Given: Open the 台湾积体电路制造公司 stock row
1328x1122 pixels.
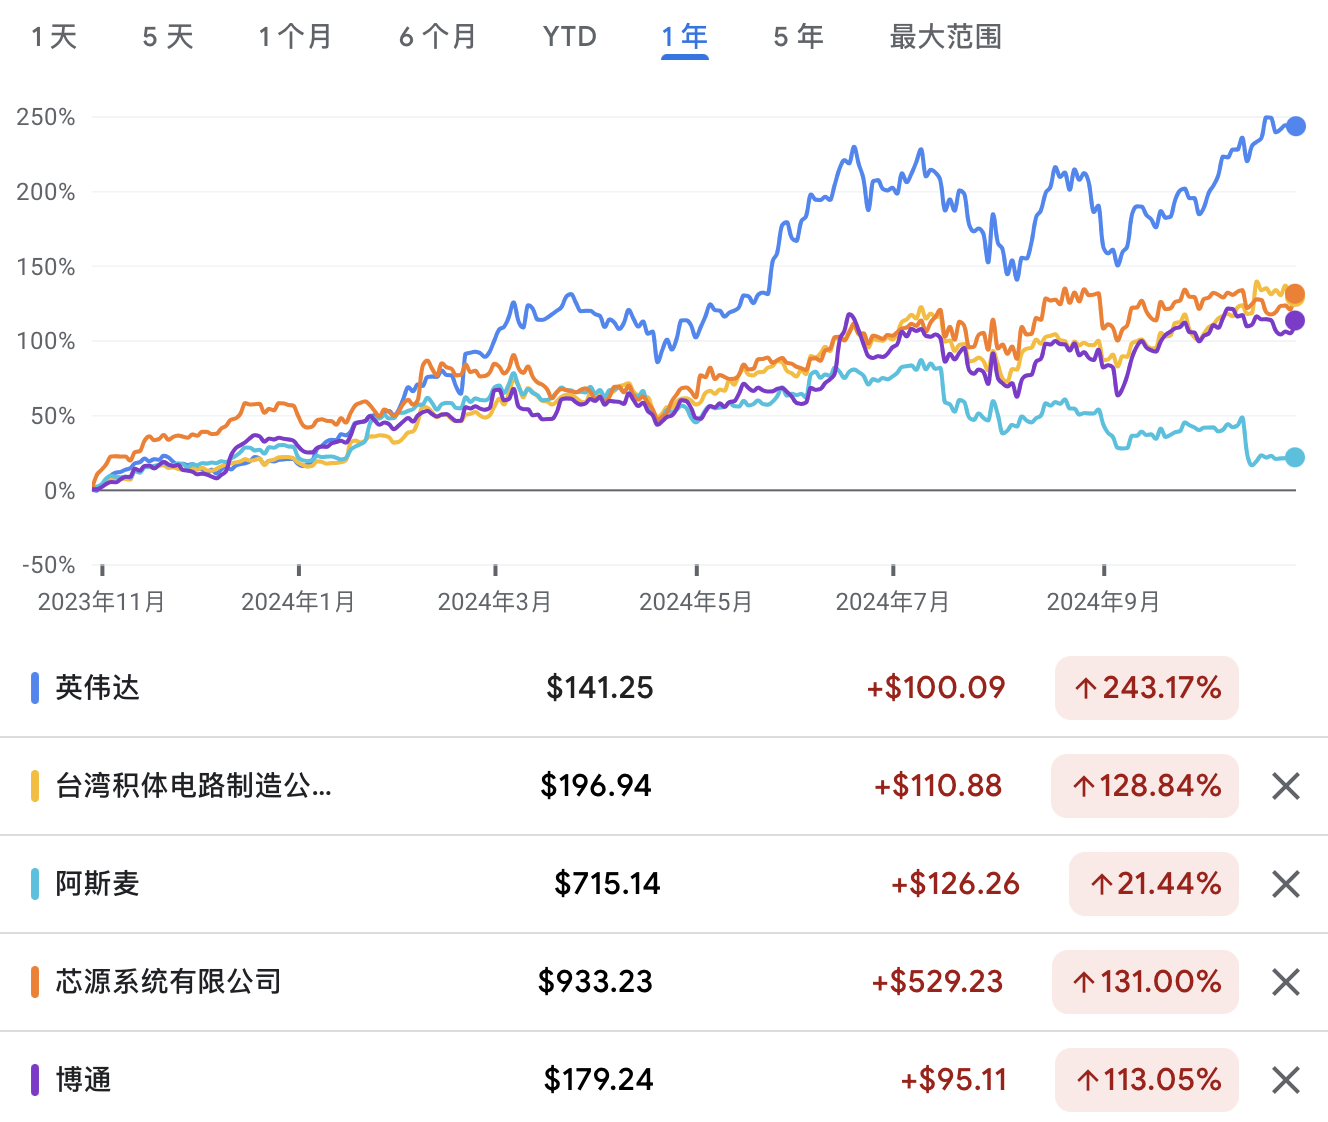Looking at the screenshot, I should tap(664, 786).
